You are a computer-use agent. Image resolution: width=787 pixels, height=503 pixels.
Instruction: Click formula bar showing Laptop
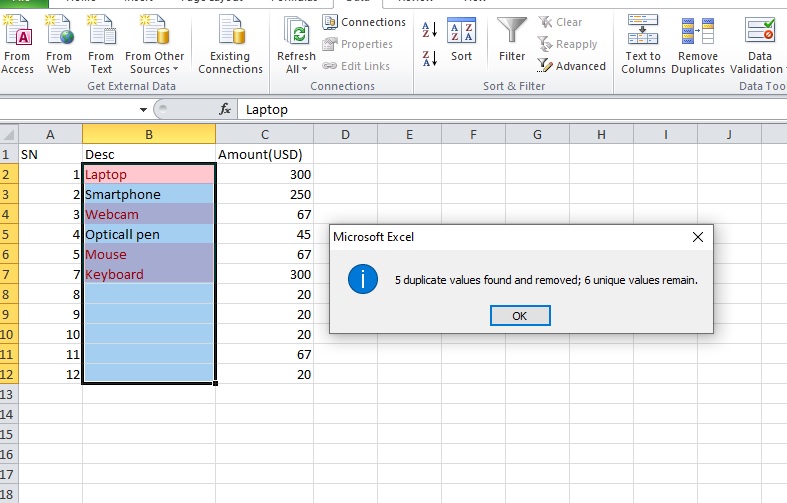[512, 109]
